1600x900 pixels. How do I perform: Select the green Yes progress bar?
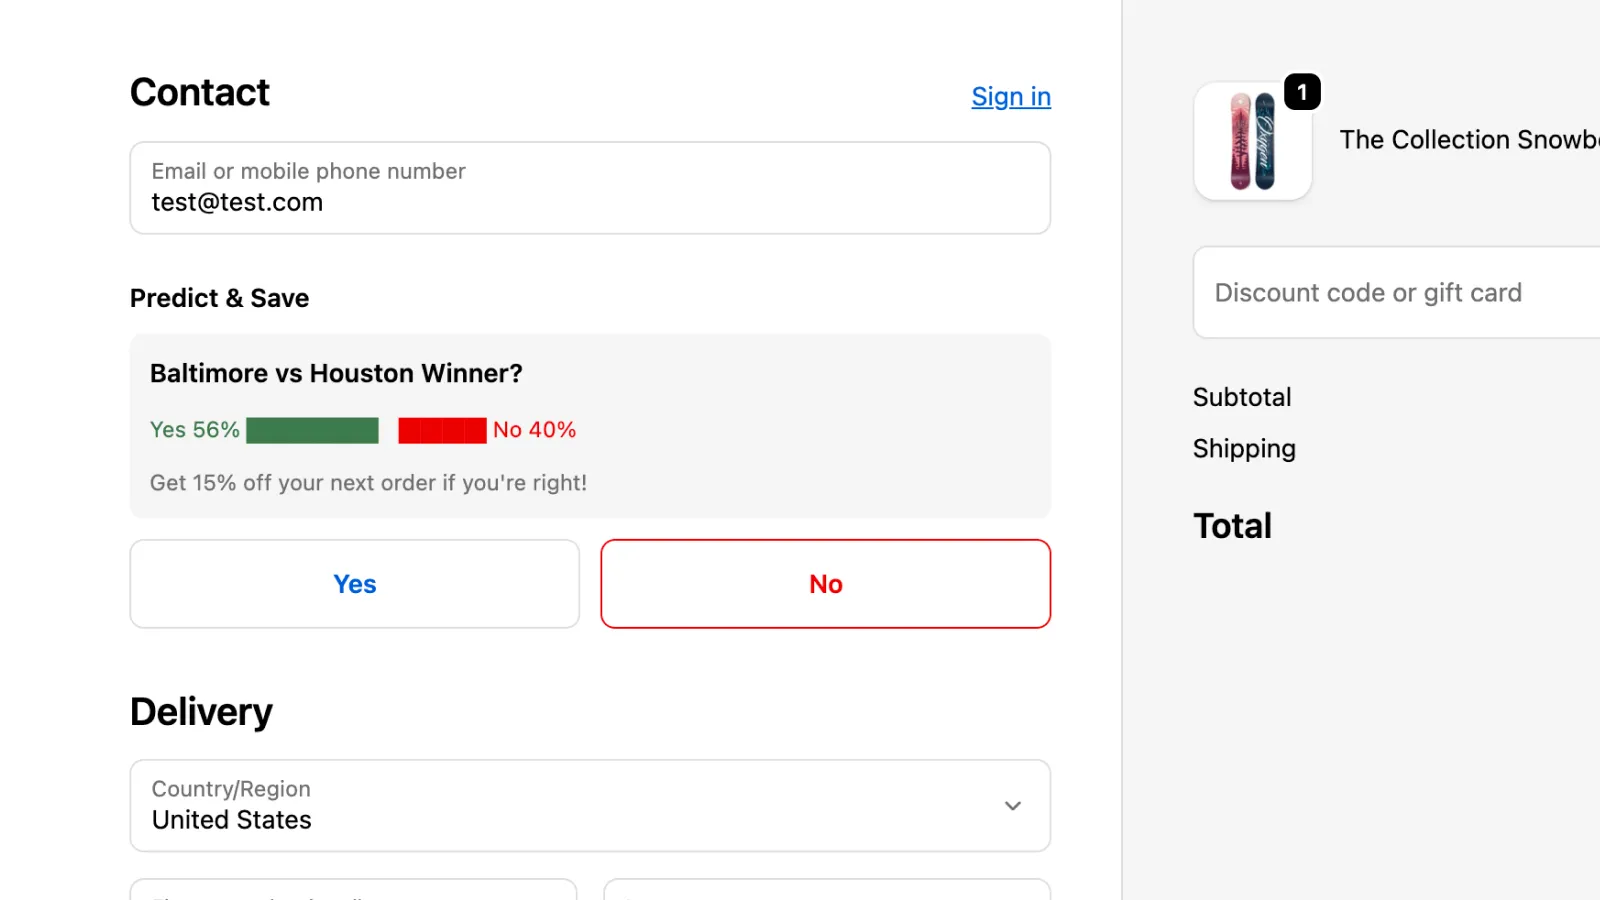click(311, 429)
